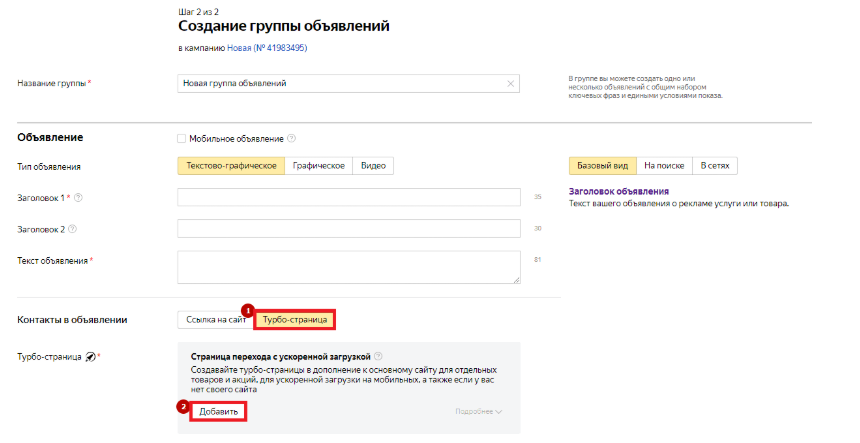This screenshot has height=443, width=860.
Task: Click the rocket icon near Турбо-страница label
Action: point(90,357)
